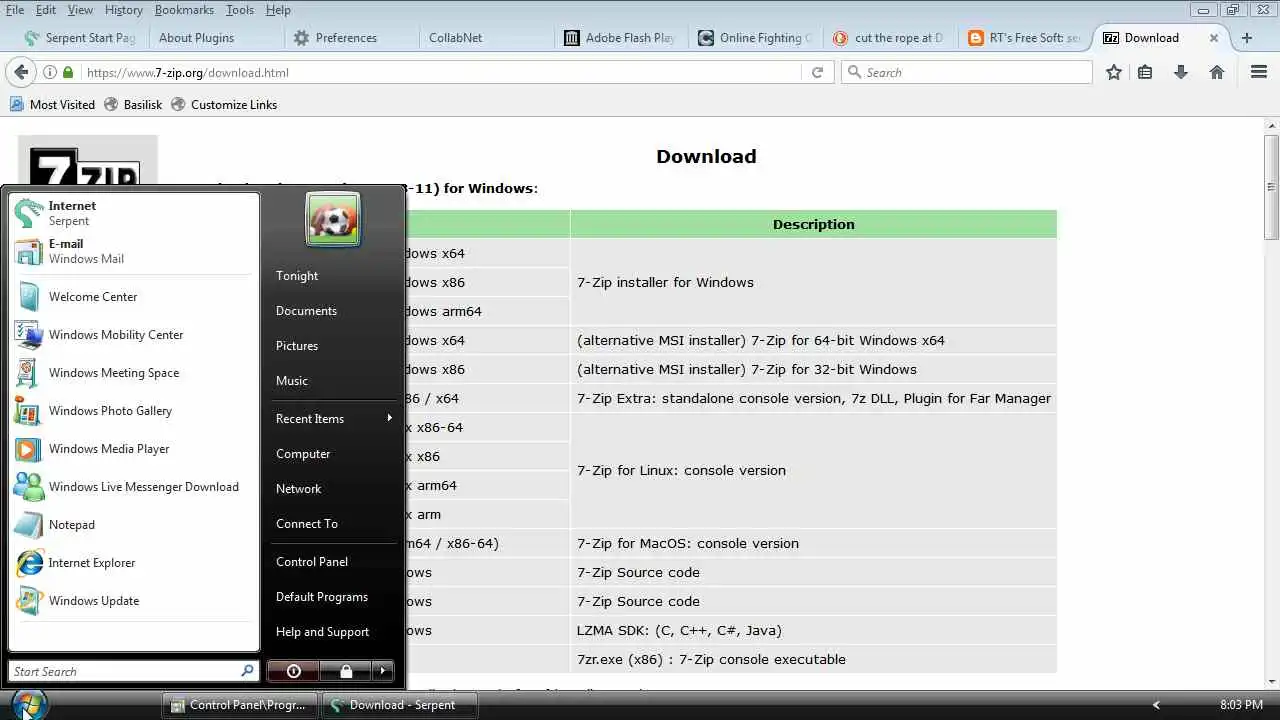Viewport: 1280px width, 720px height.
Task: Click the Start menu power button
Action: click(293, 671)
